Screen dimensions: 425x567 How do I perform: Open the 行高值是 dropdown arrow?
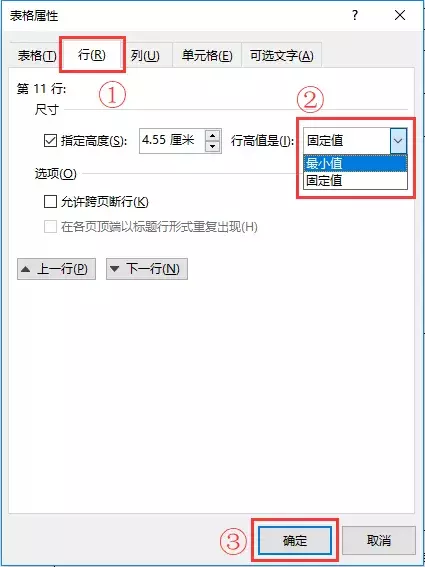(398, 140)
